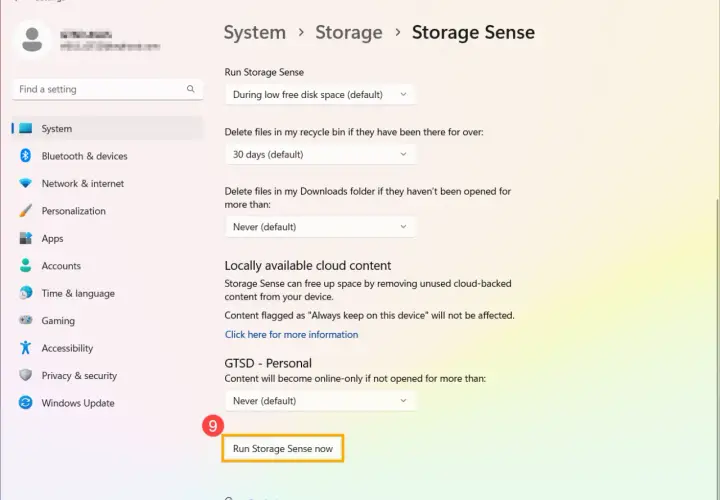720x500 pixels.
Task: Open Accounts settings page
Action: 107,265
